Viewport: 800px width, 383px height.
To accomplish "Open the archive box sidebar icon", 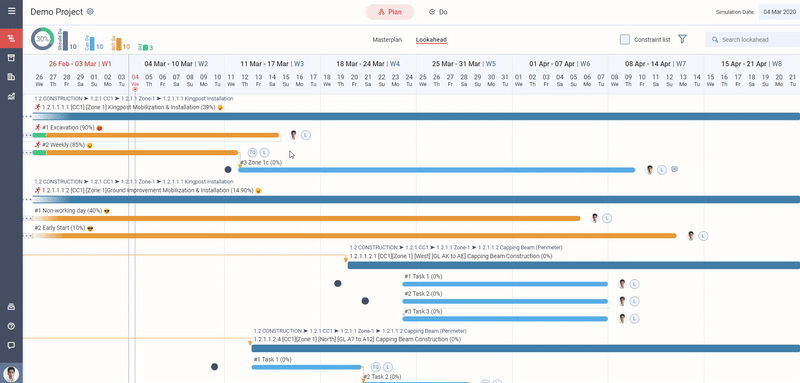I will [11, 58].
